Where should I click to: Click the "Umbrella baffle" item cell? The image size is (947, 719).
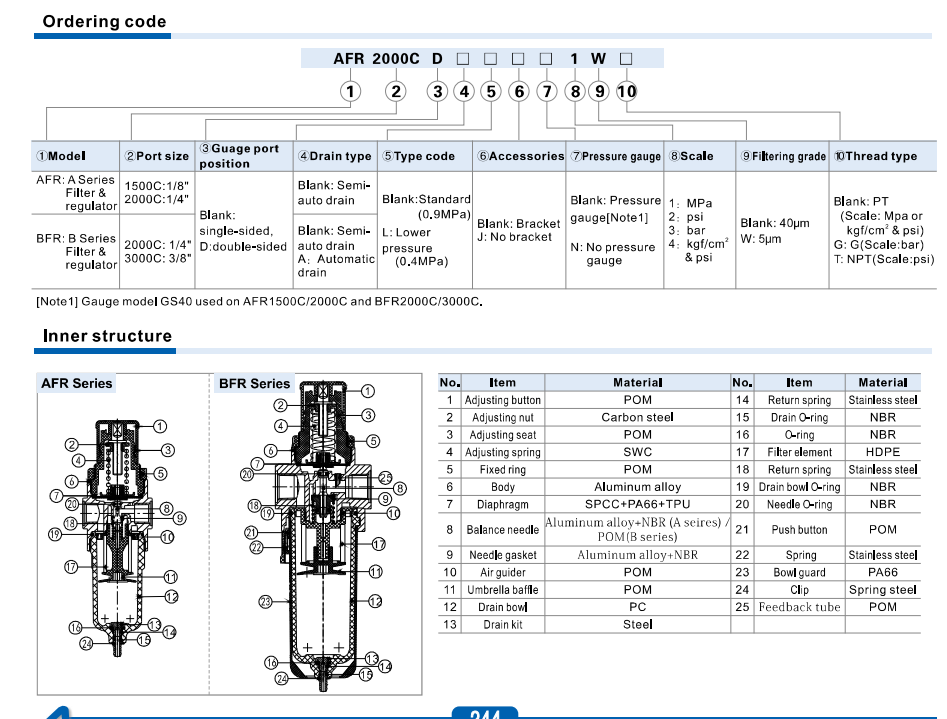pos(502,590)
